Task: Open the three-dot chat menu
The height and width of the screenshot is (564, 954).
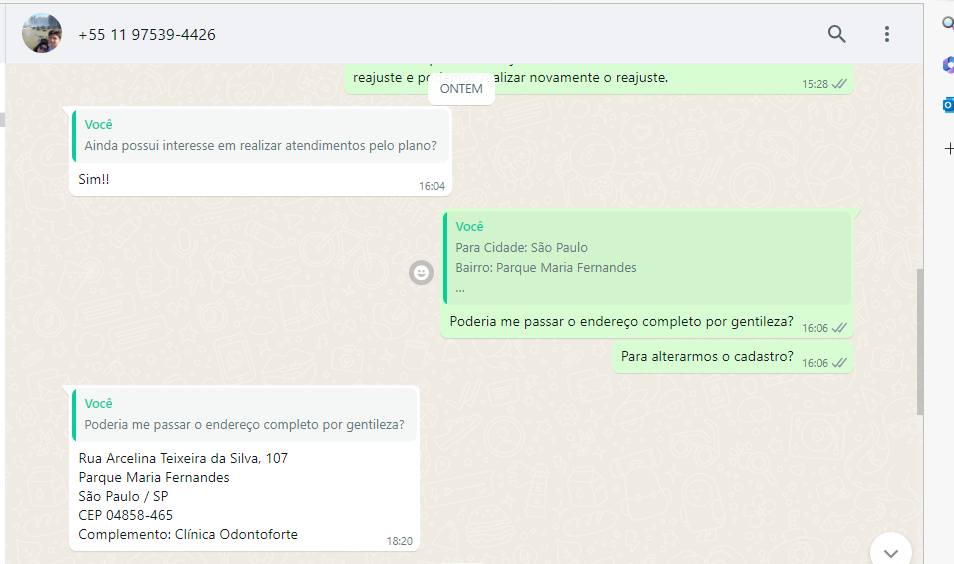Action: pos(886,34)
